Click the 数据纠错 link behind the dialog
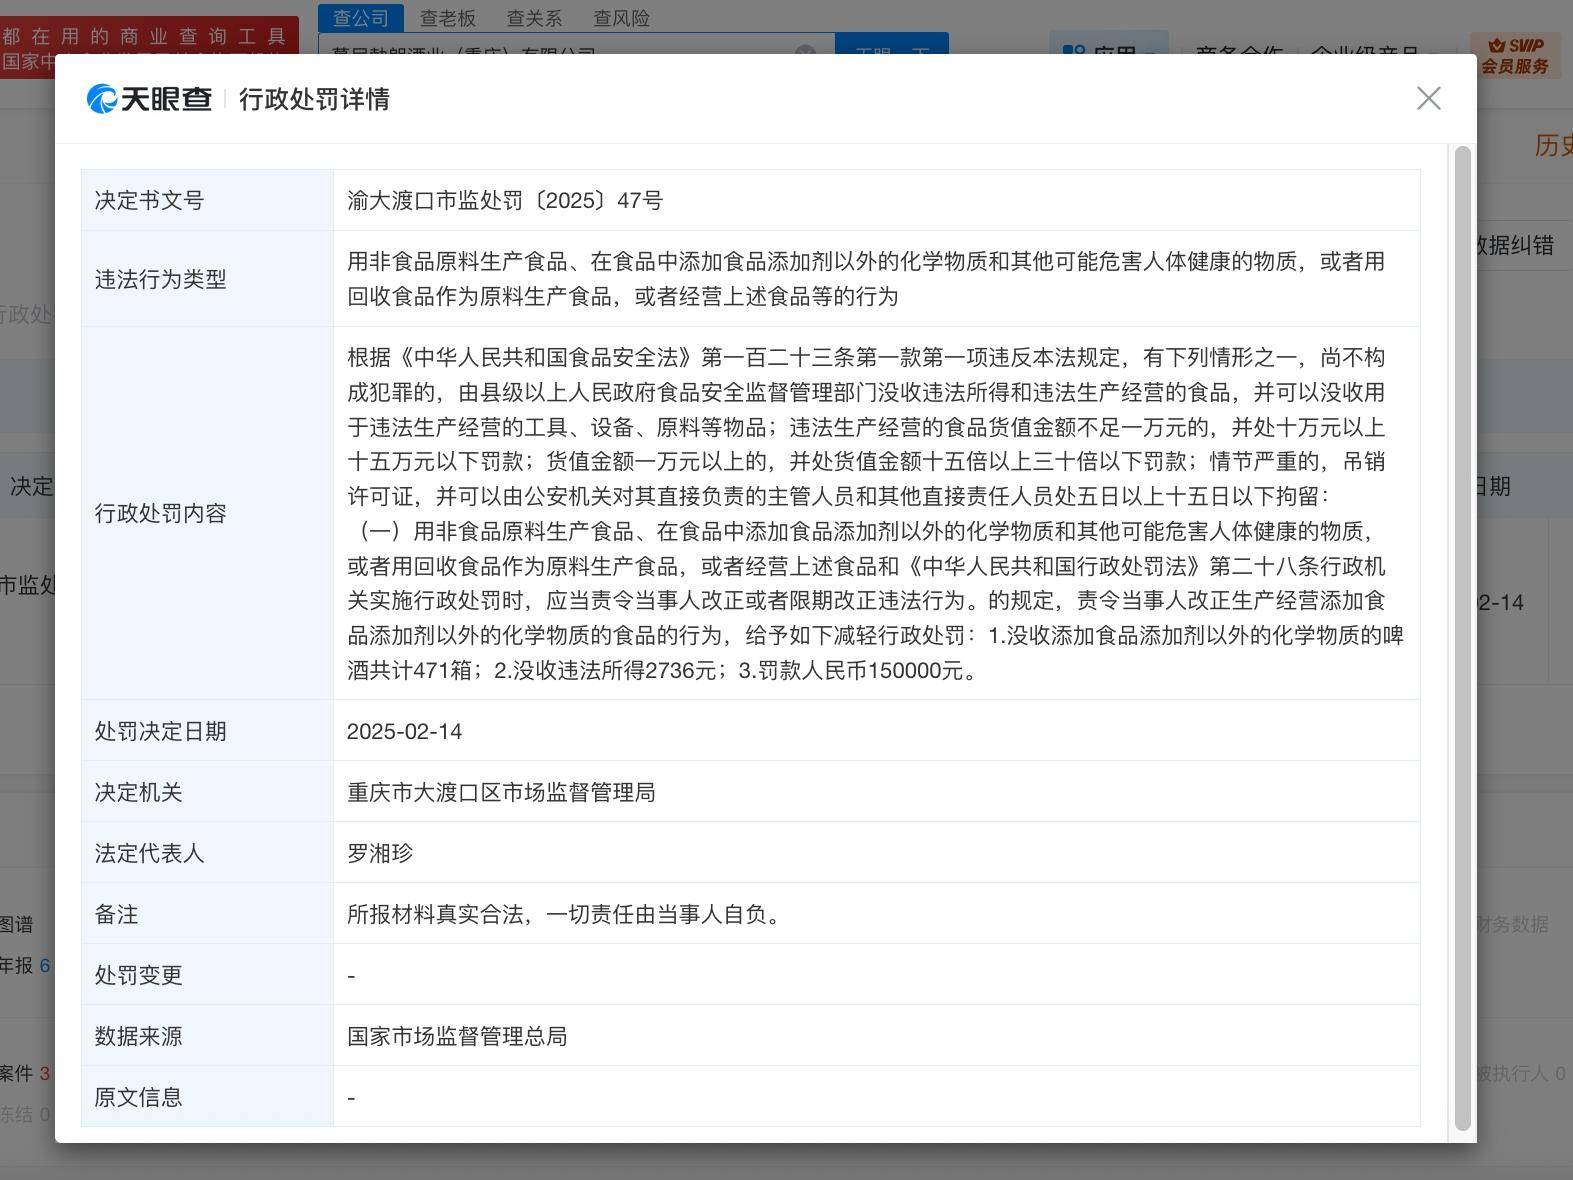Viewport: 1573px width, 1180px height. coord(1515,245)
